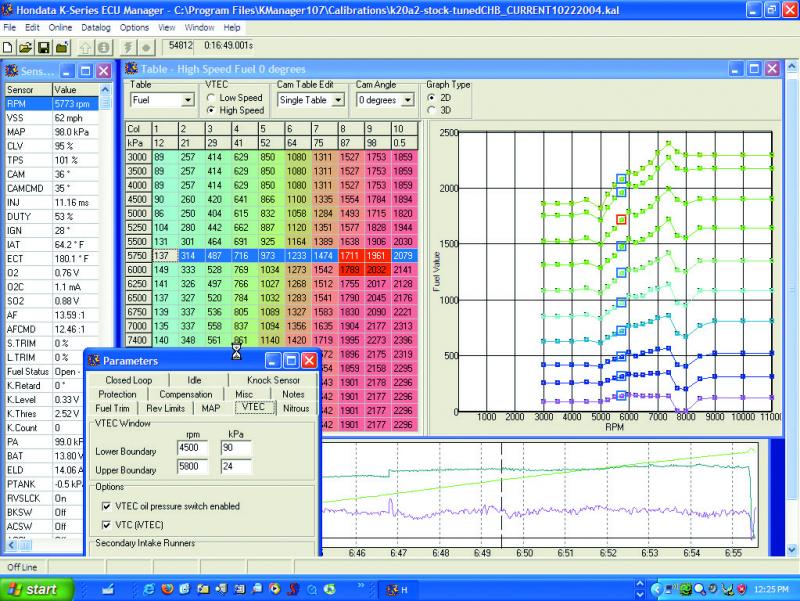
Task: Open the File menu
Action: [x=10, y=28]
